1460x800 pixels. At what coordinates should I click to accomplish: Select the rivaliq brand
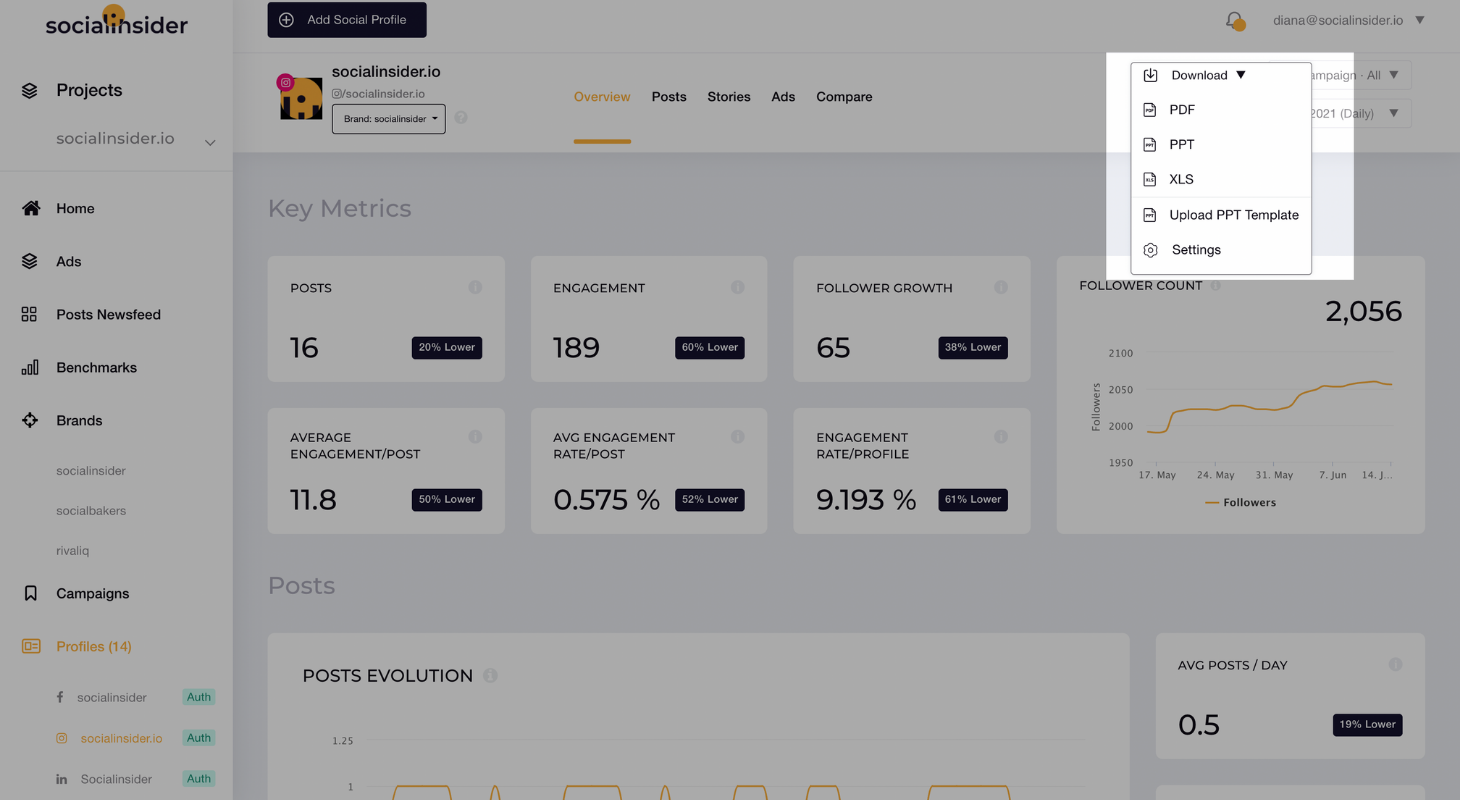coord(73,550)
